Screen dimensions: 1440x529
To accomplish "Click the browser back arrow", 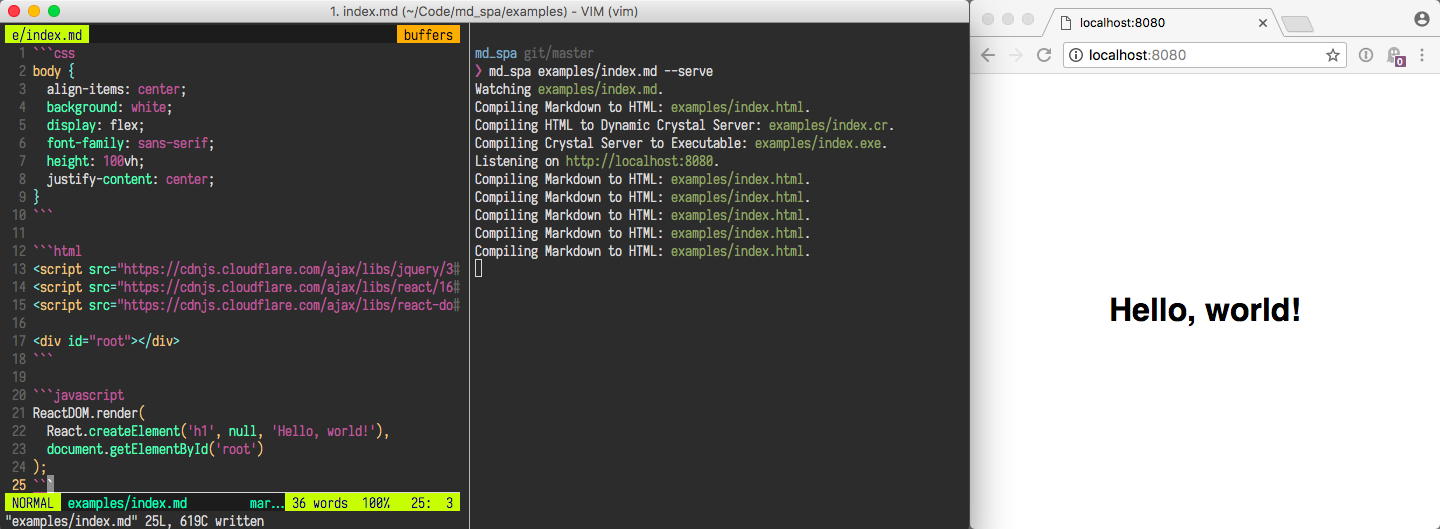I will pyautogui.click(x=988, y=55).
